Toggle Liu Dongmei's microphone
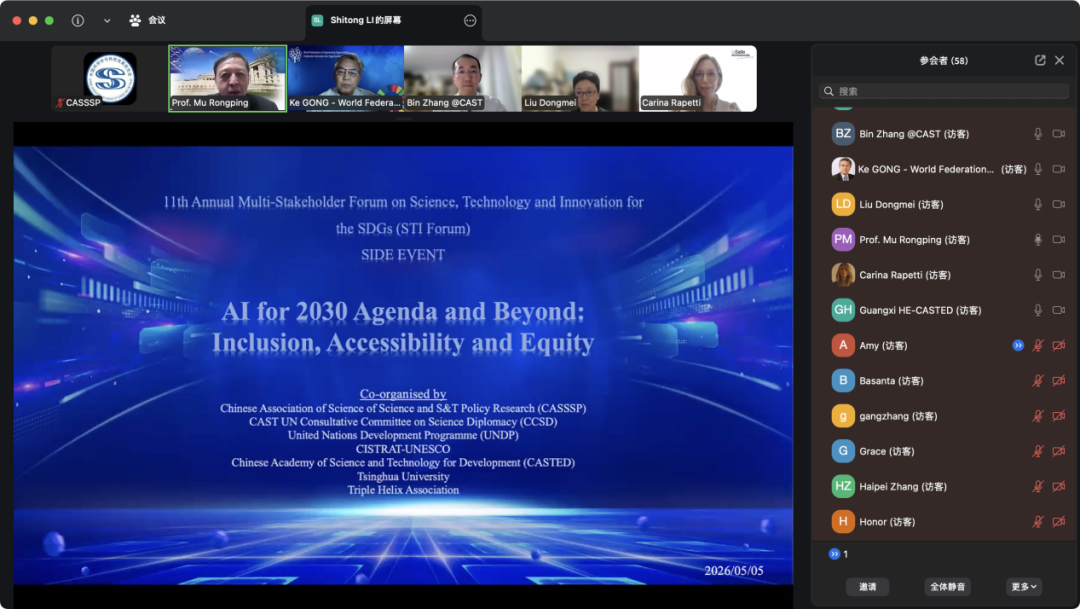The width and height of the screenshot is (1080, 609). click(1038, 204)
